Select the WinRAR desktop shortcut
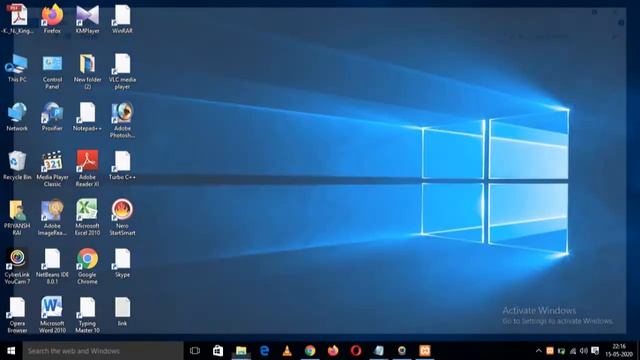This screenshot has height=360, width=640. (122, 18)
